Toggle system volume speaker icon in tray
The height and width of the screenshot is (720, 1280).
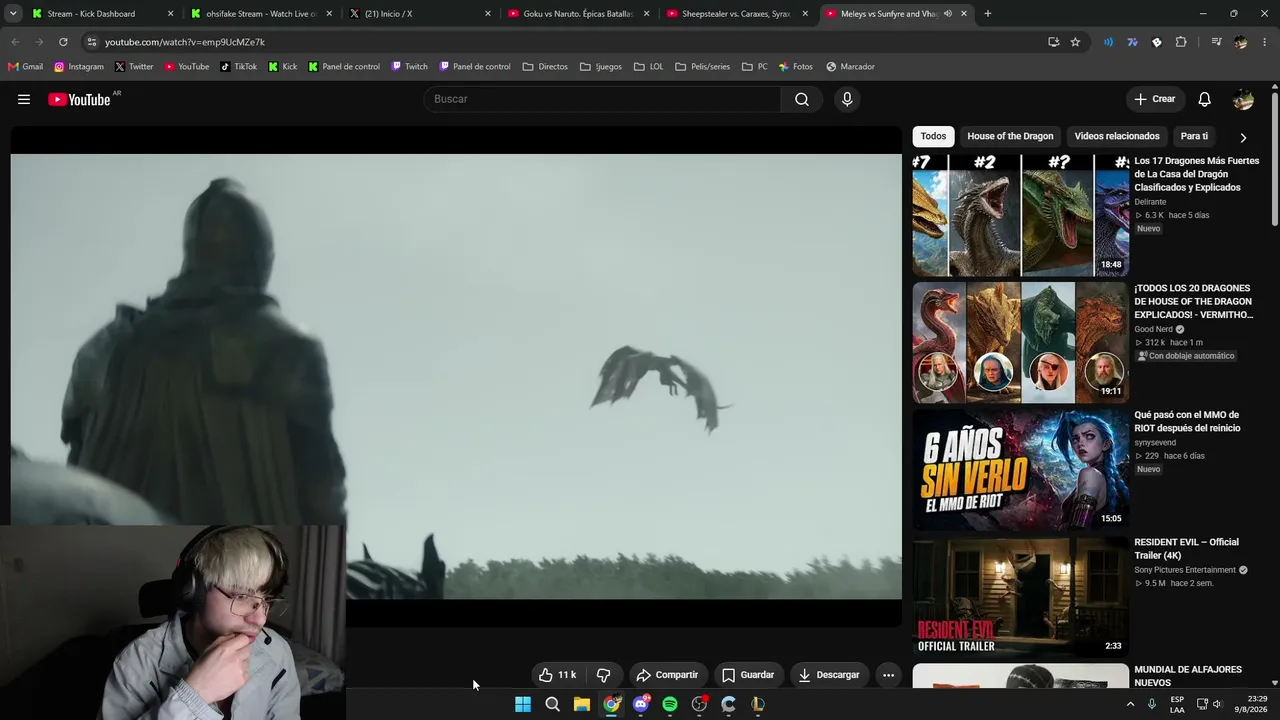pyautogui.click(x=1217, y=704)
